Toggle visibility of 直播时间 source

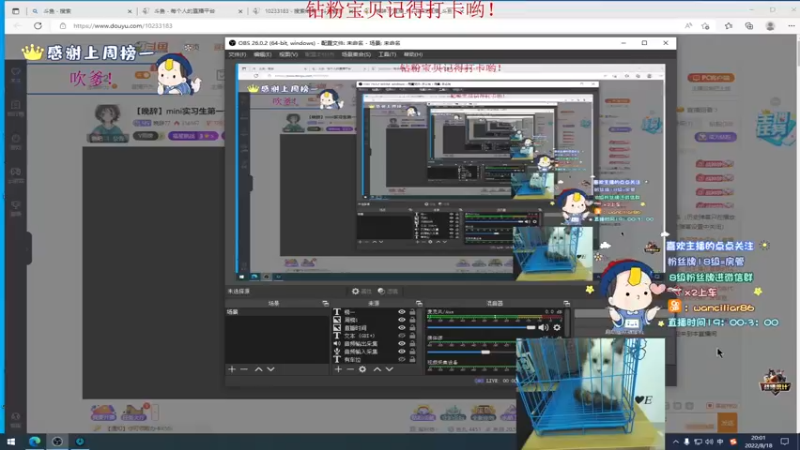pos(402,328)
